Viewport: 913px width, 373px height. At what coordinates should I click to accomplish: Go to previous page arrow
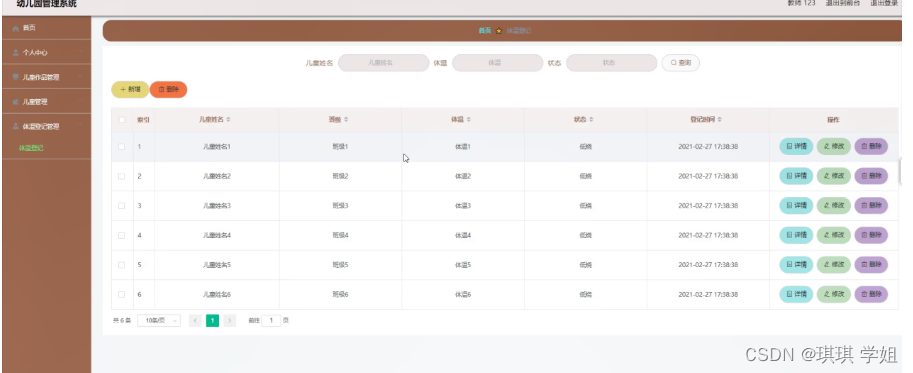(195, 321)
